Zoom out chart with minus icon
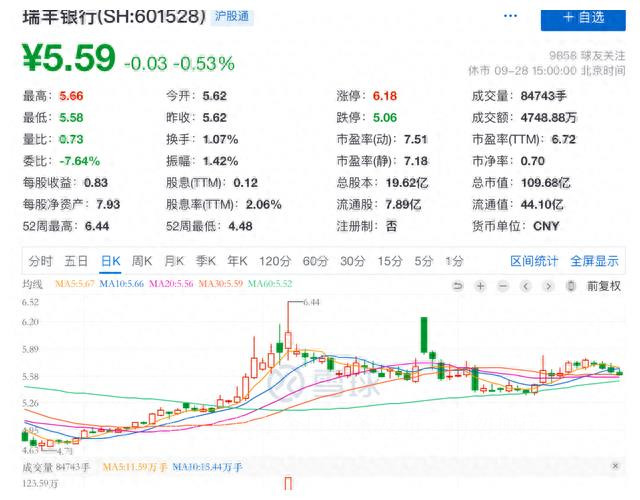The image size is (640, 500). coord(503,286)
